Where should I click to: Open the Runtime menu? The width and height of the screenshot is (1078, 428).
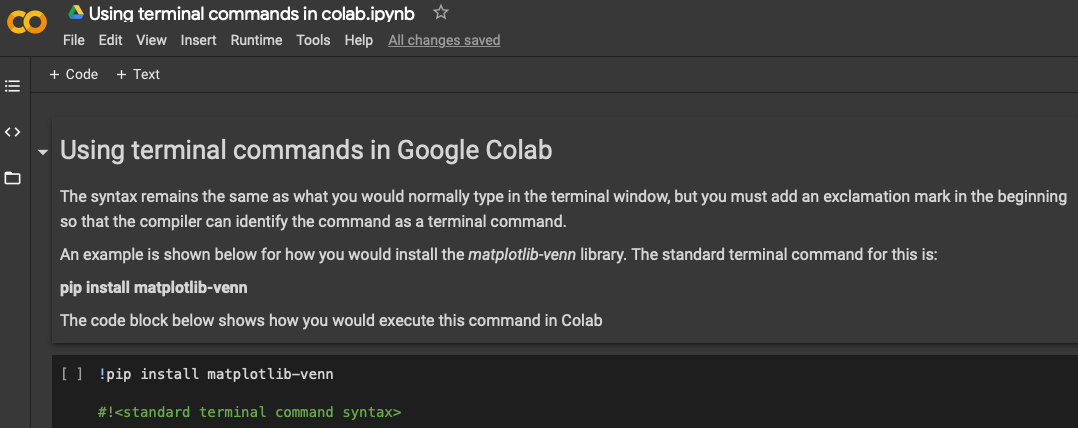256,41
